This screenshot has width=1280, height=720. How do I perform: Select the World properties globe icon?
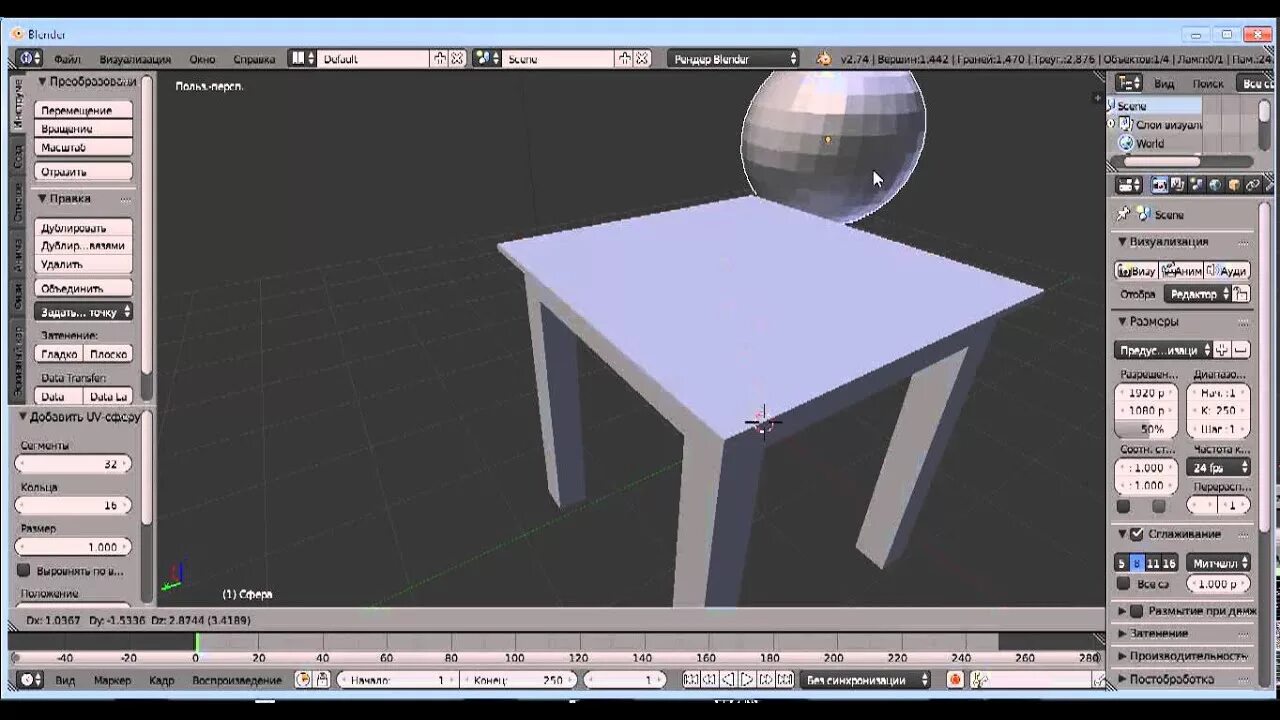tap(1215, 185)
